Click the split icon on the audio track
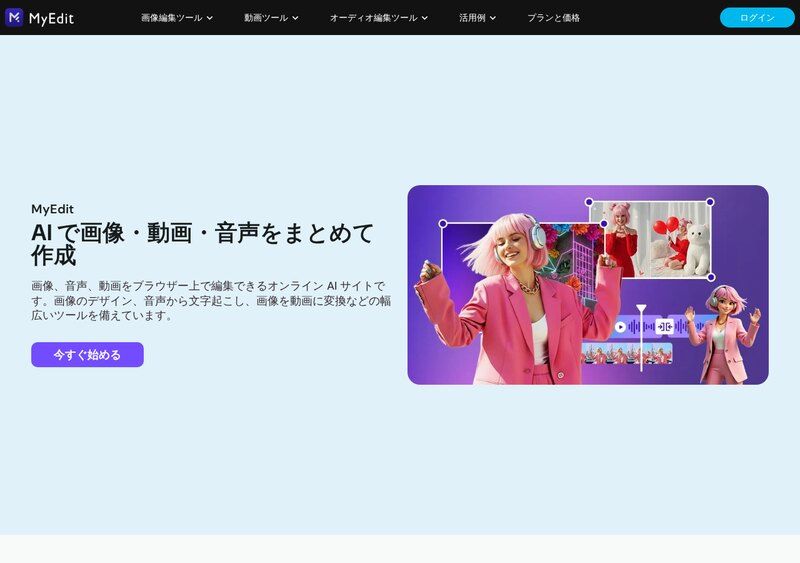Screen dimensions: 800x563 [664, 327]
